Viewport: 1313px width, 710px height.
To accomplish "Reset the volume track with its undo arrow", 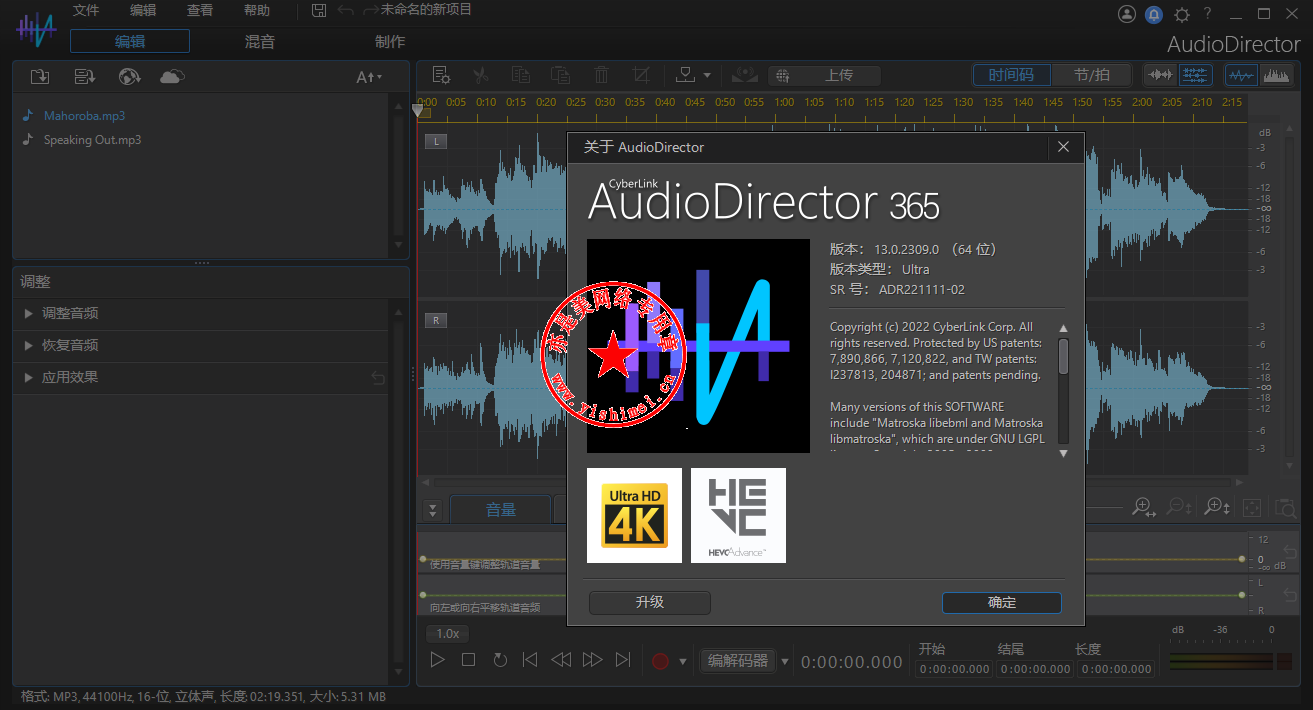I will [1290, 554].
